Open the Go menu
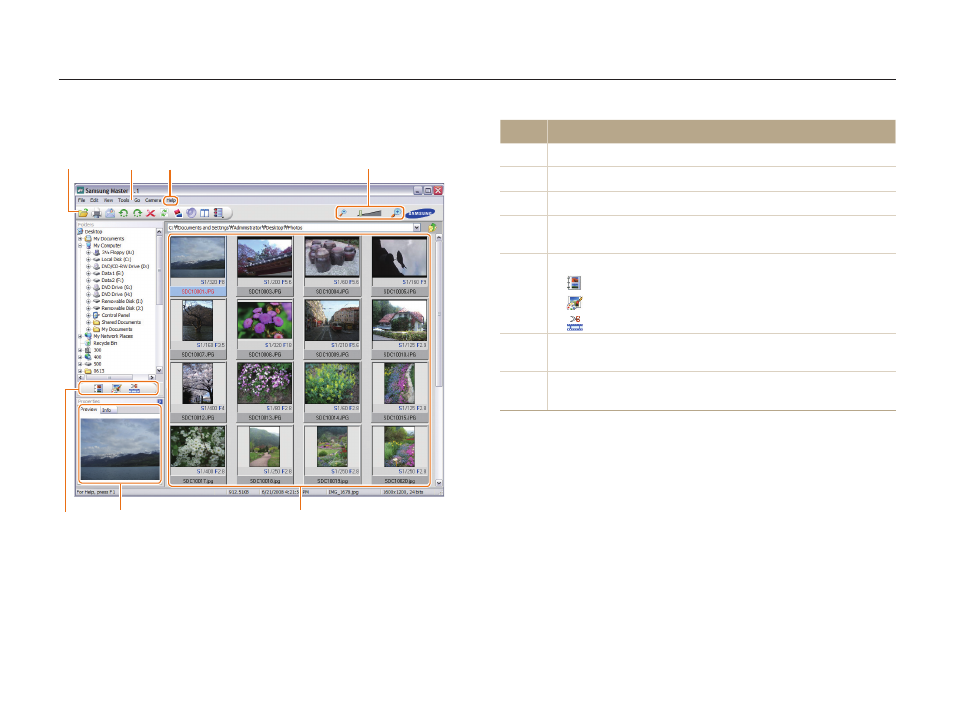 click(x=137, y=200)
